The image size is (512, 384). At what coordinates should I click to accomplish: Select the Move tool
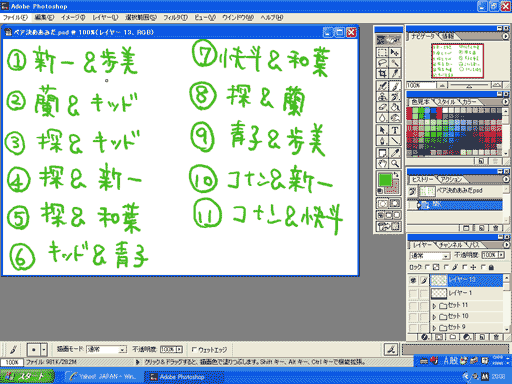point(395,52)
